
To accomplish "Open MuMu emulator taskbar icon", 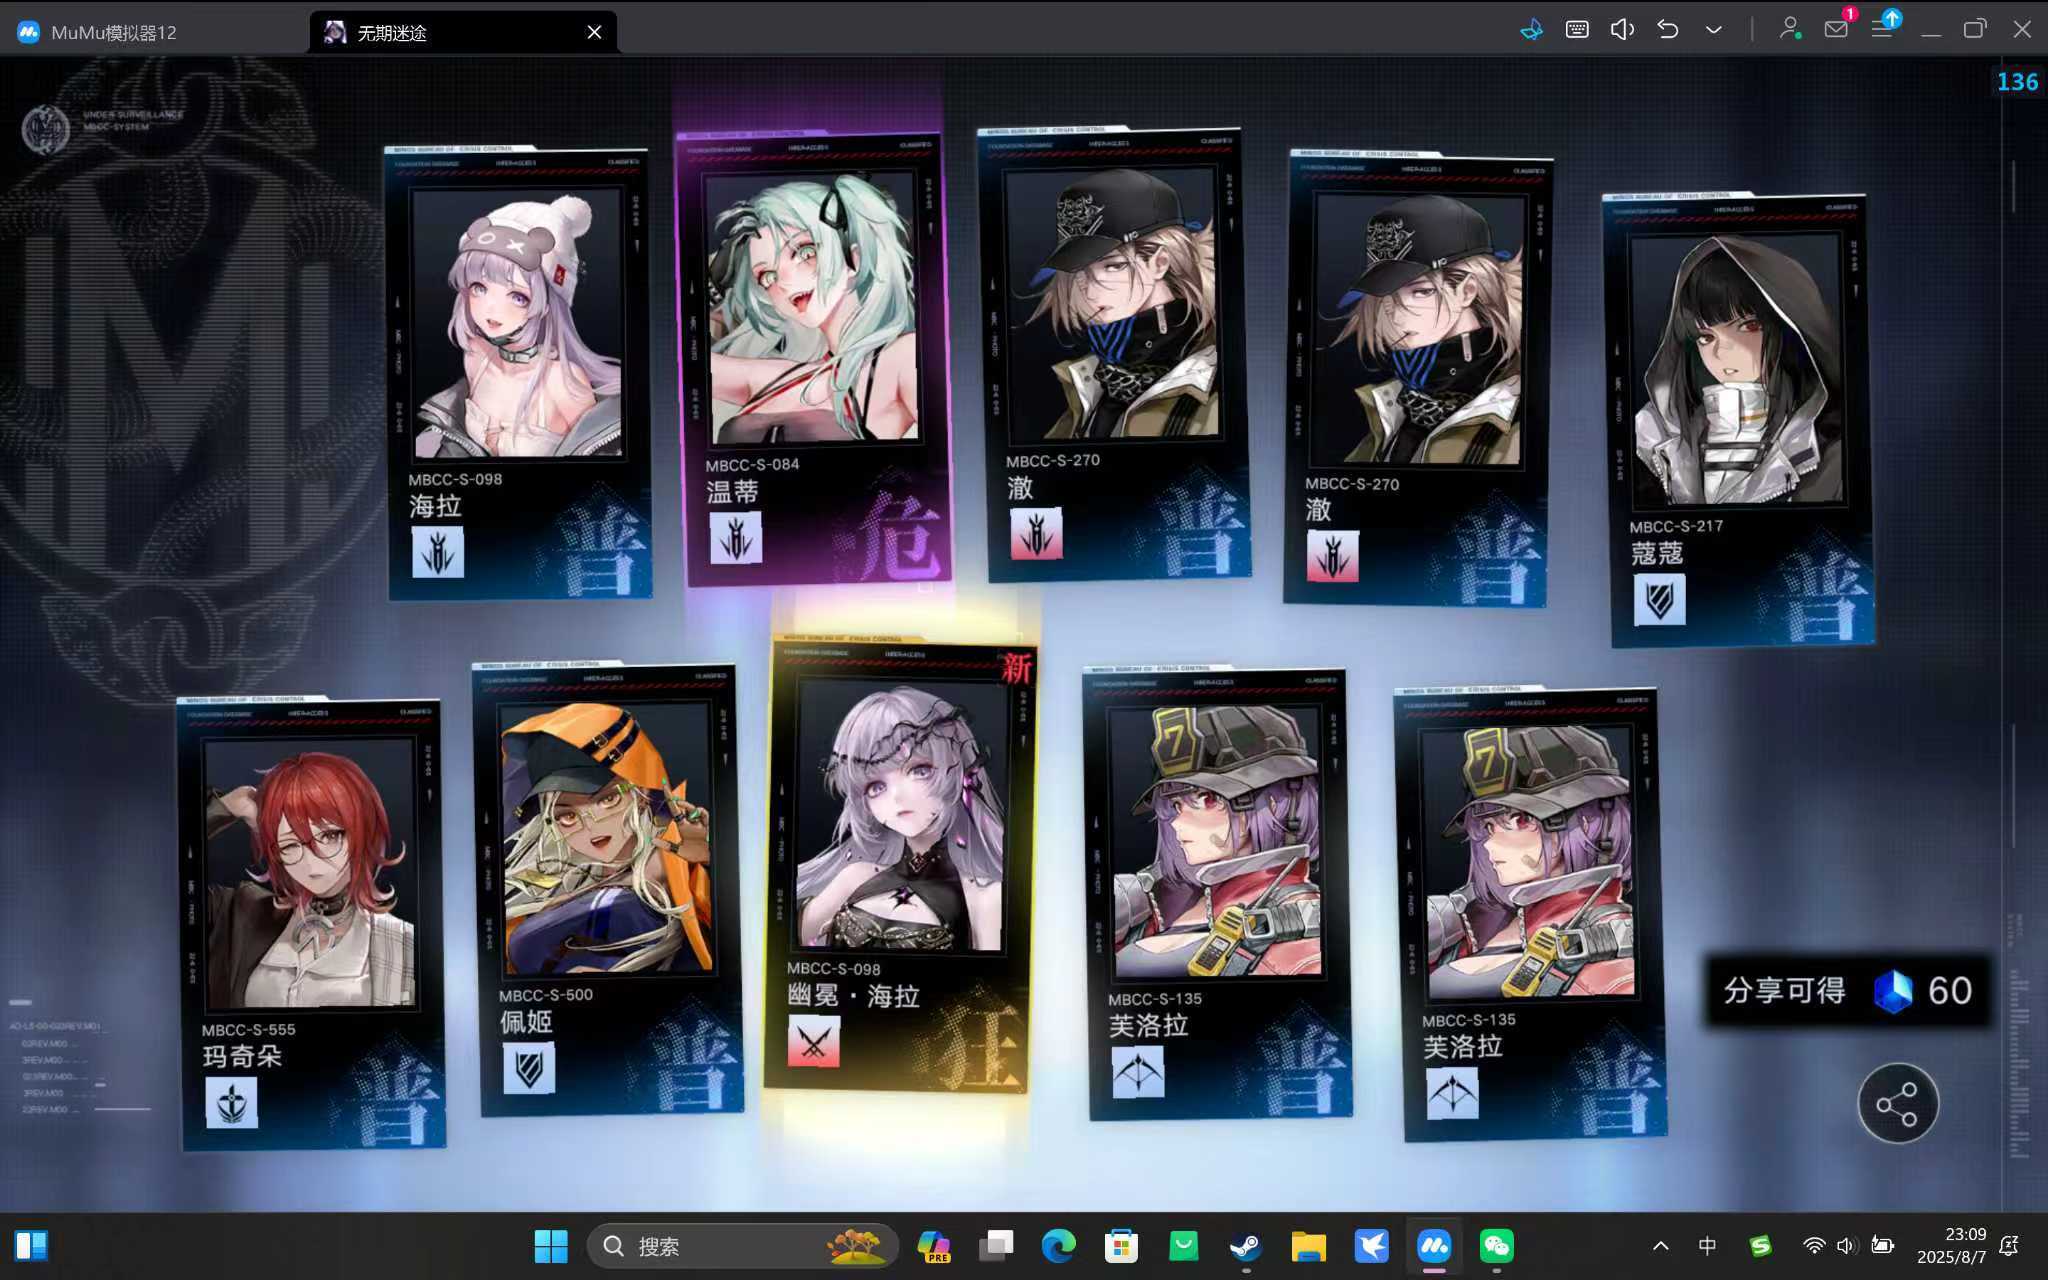I will point(1434,1246).
